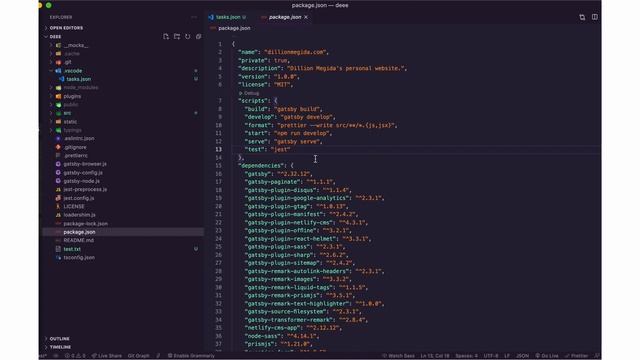Screen dimensions: 640x360
Task: Expand the .cache folder
Action: click(x=72, y=54)
